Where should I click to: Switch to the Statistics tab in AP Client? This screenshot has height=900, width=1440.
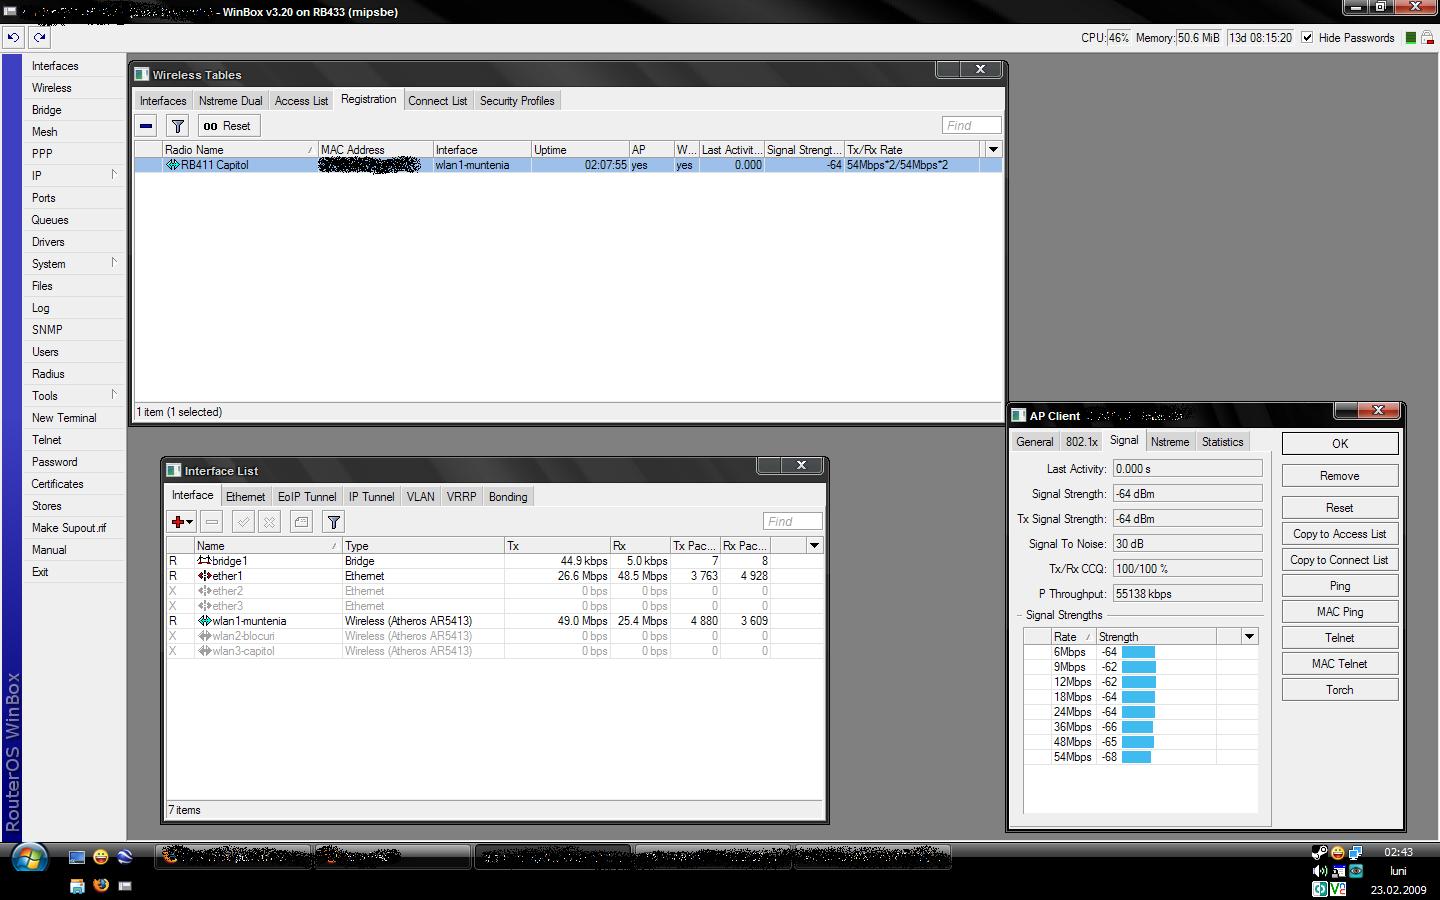point(1222,442)
